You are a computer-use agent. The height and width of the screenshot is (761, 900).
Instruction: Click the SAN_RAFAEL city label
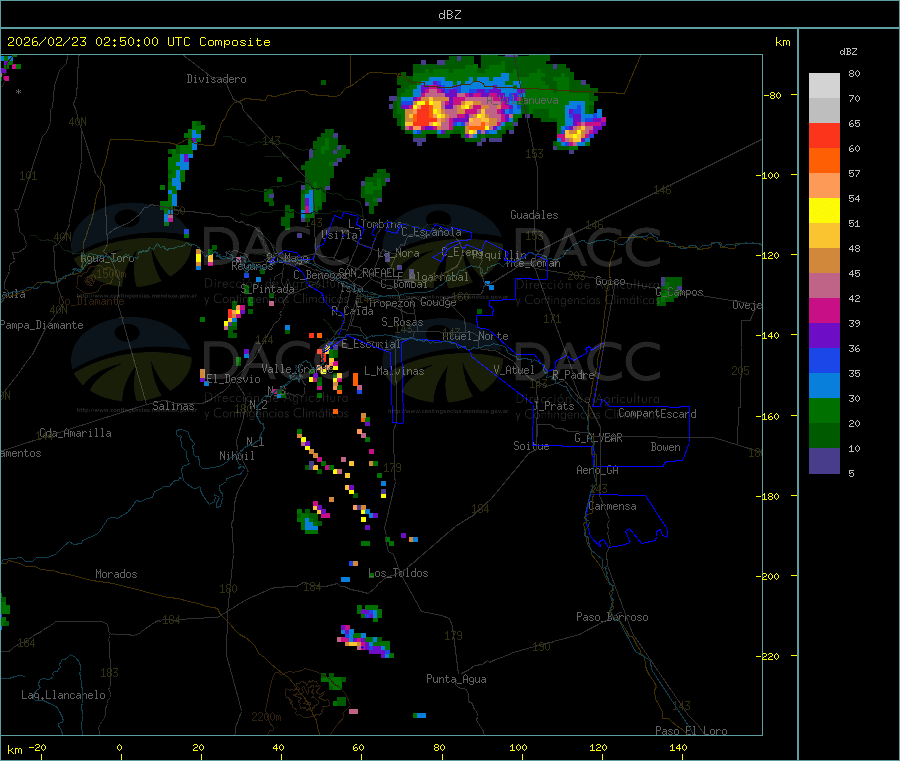click(367, 272)
